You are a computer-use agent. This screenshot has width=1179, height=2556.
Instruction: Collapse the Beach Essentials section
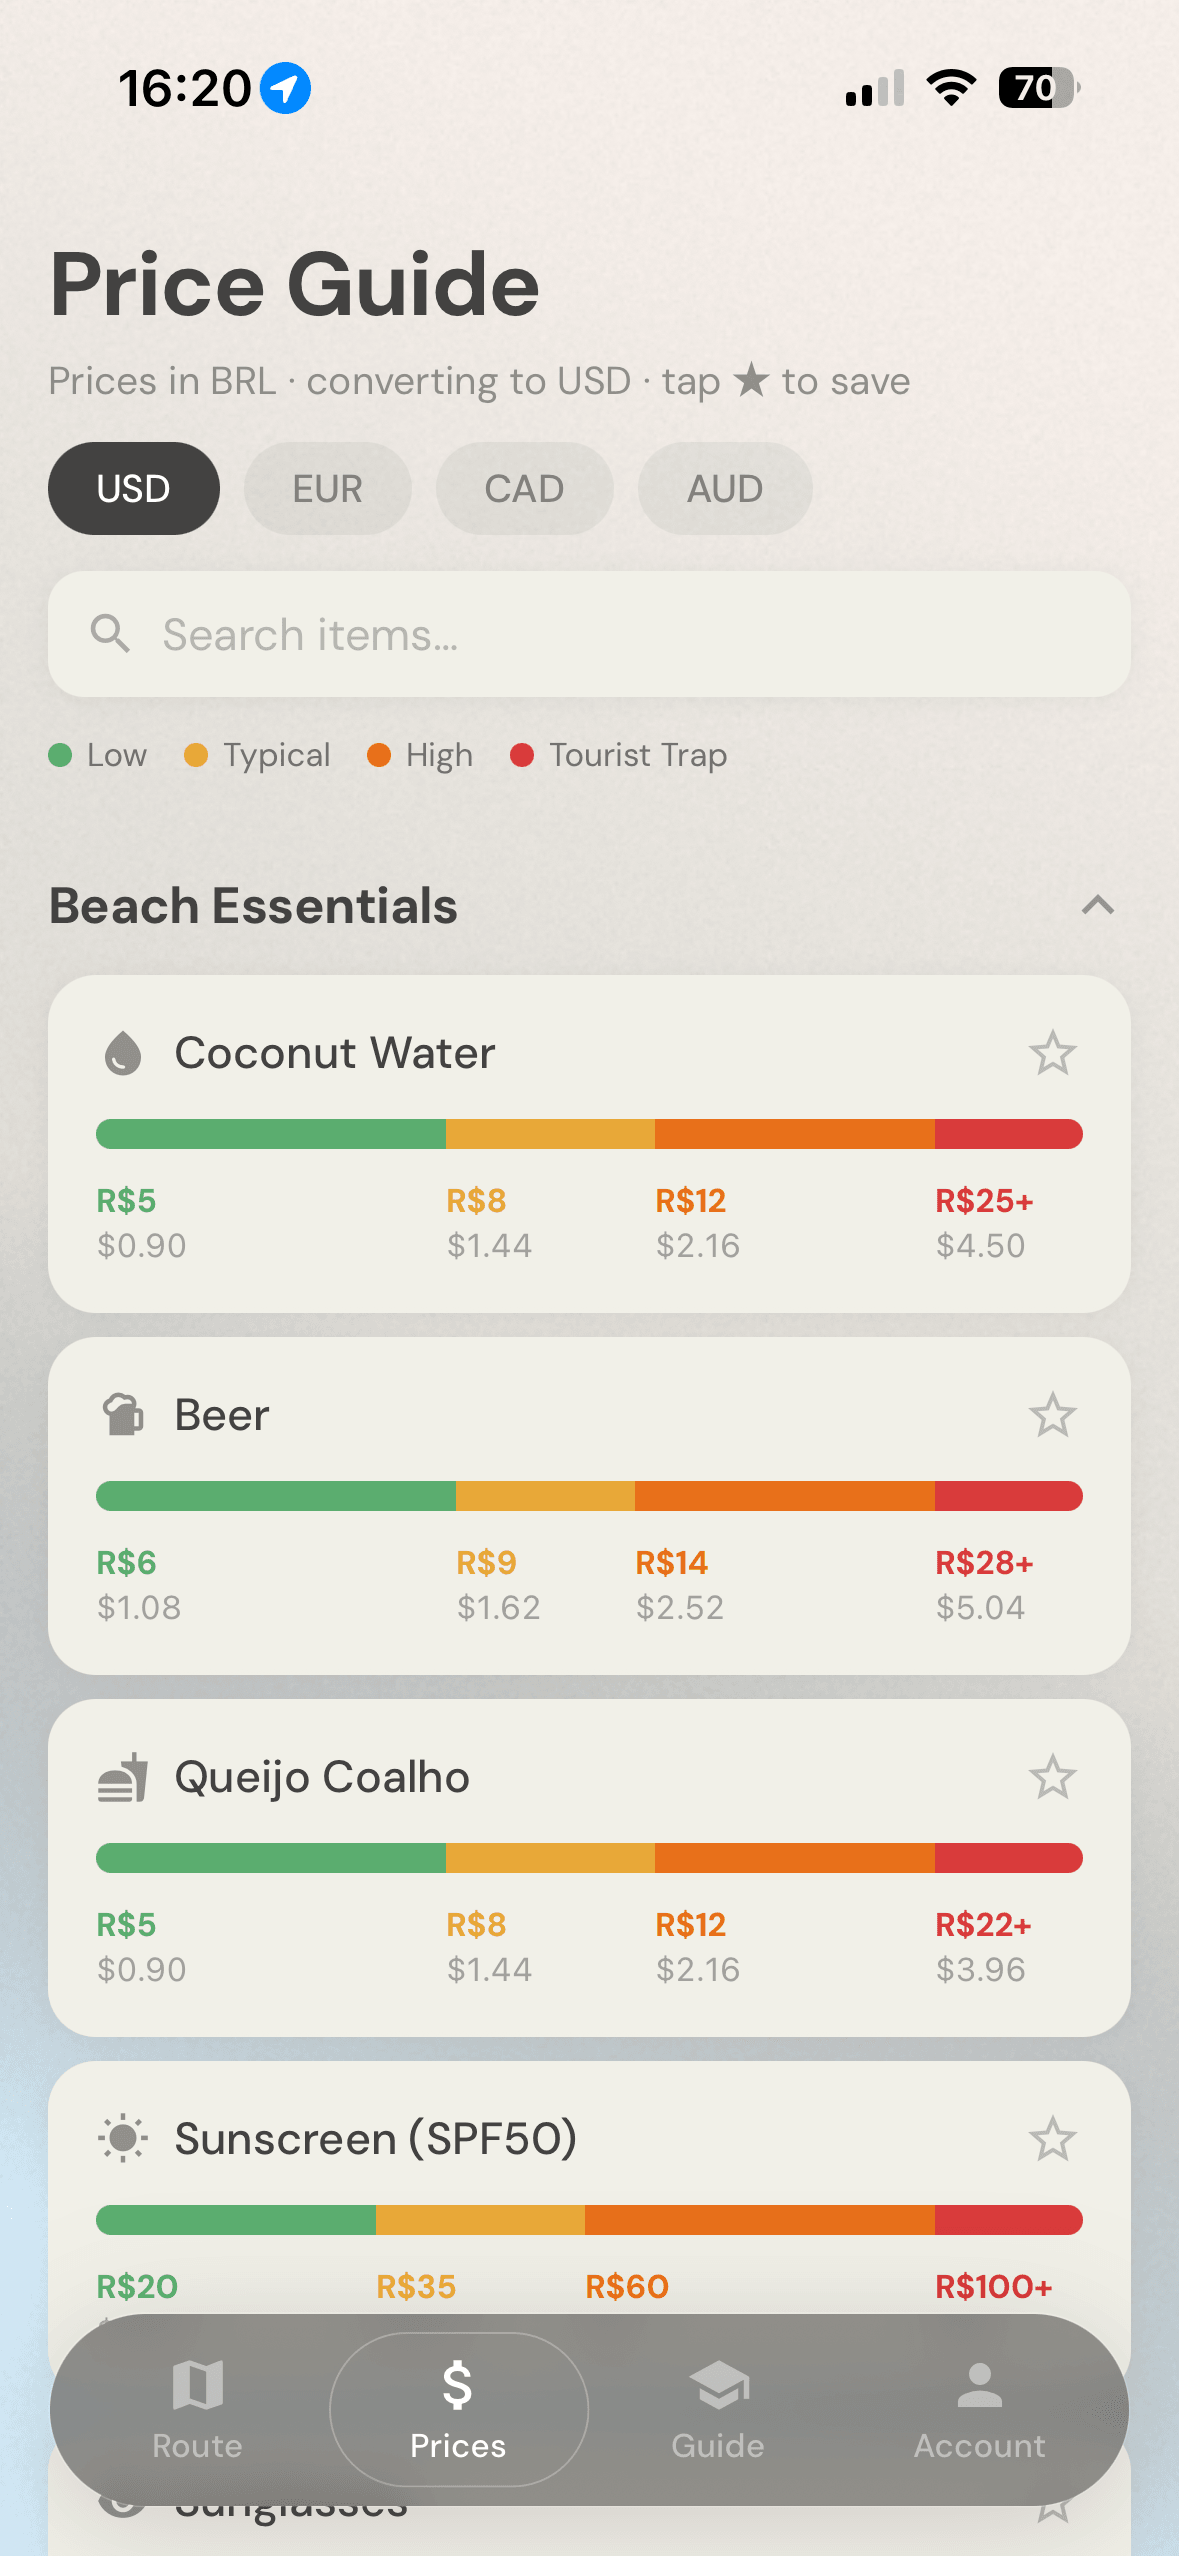[1098, 905]
